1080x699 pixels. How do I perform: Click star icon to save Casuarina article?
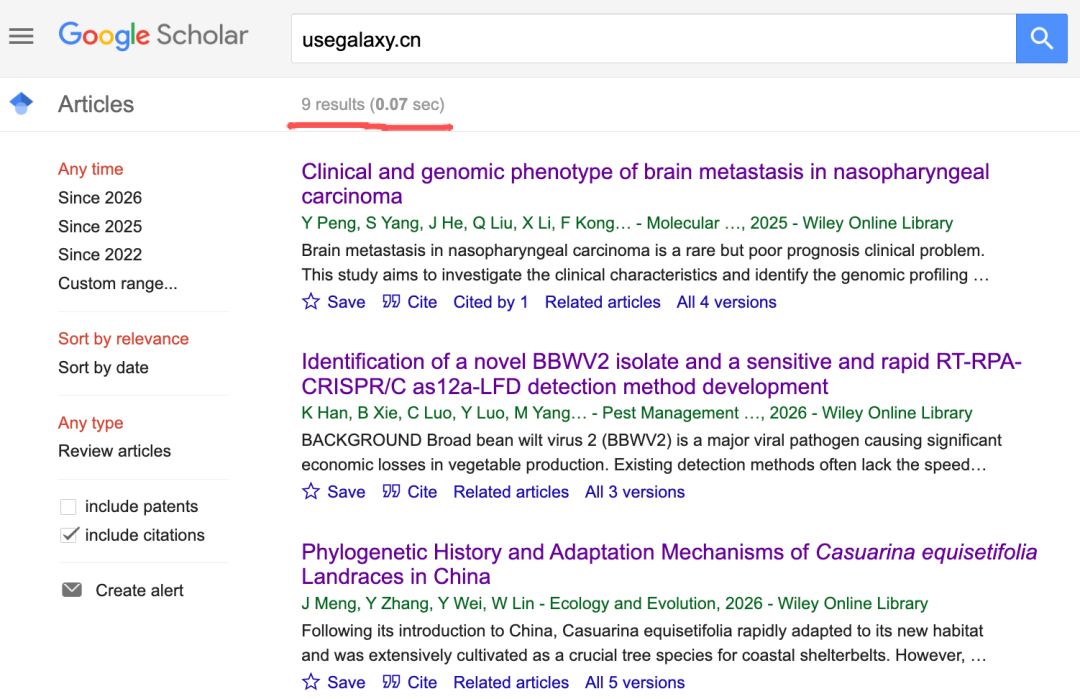click(x=311, y=682)
